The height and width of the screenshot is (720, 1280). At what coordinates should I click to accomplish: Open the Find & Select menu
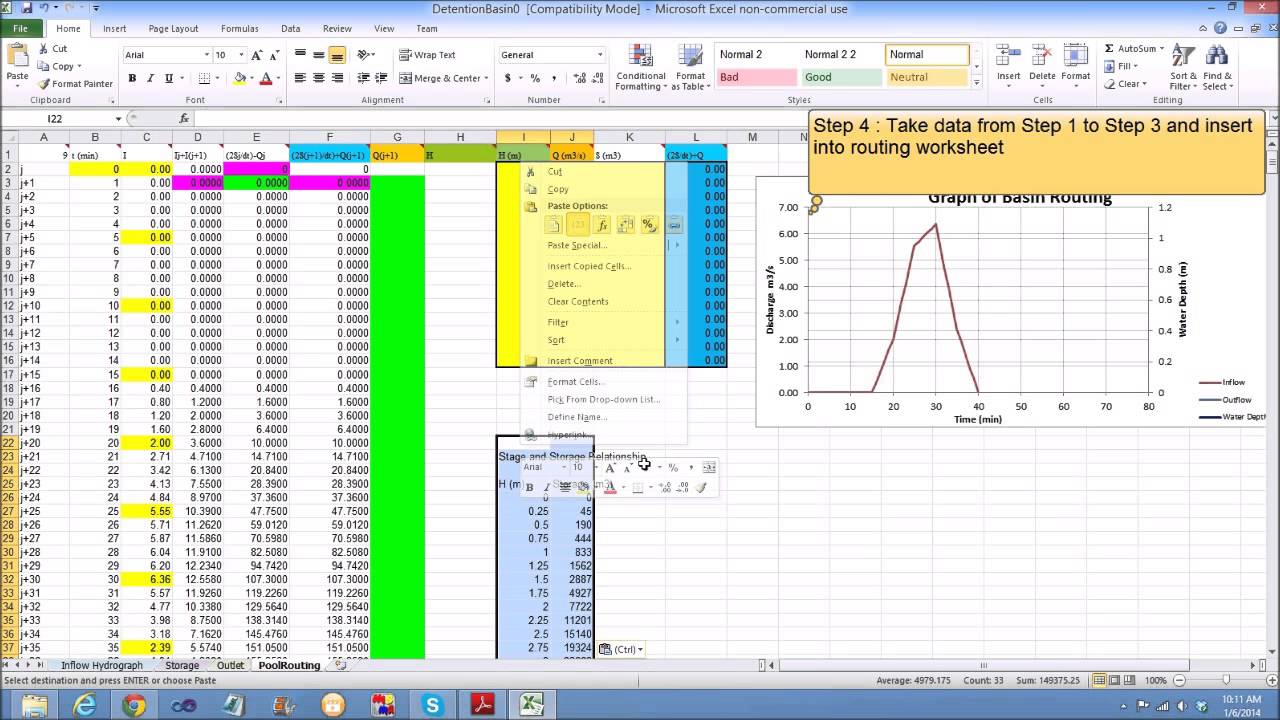coord(1217,67)
